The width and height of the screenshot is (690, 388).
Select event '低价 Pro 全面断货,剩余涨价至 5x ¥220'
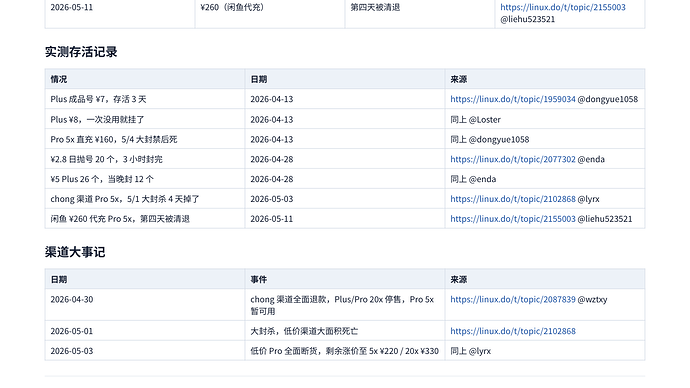point(345,351)
